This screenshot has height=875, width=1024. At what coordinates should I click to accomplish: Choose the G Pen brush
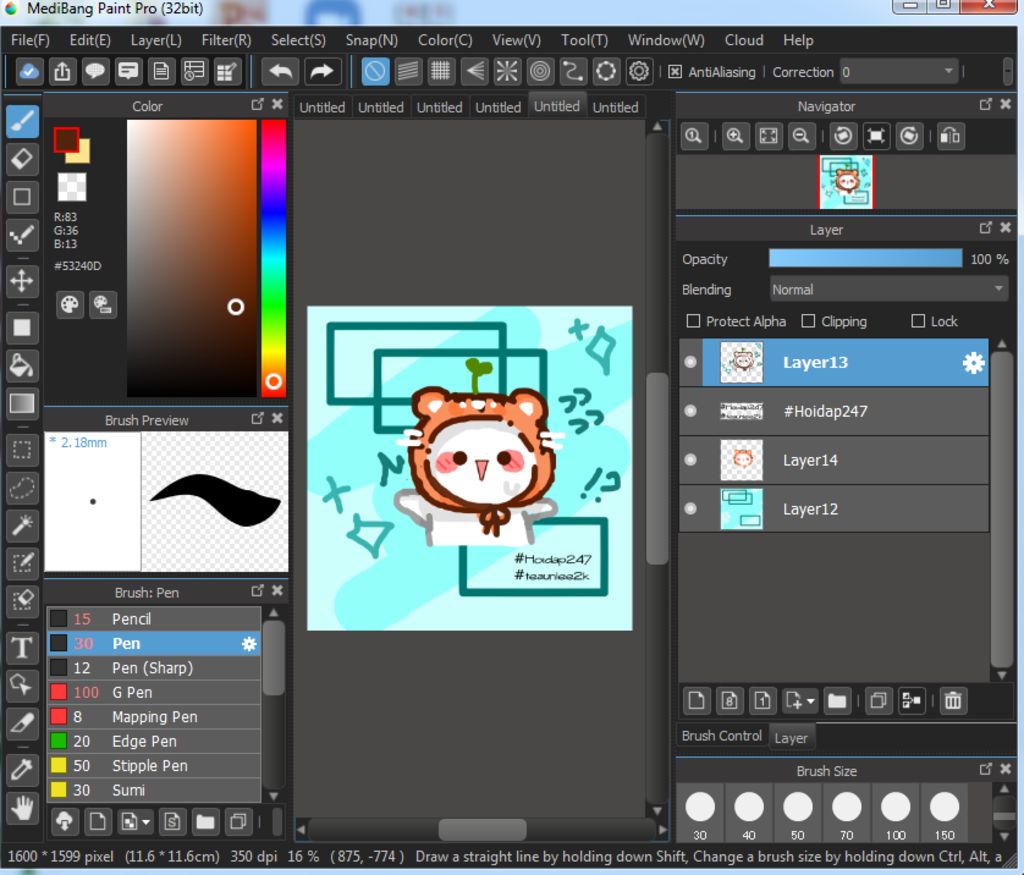(x=155, y=692)
